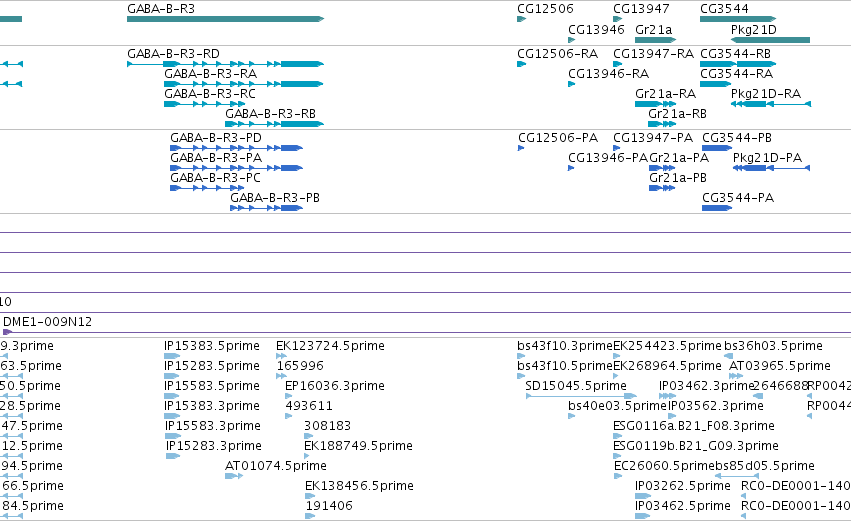Select EST bs43f10.5prime

(521, 376)
